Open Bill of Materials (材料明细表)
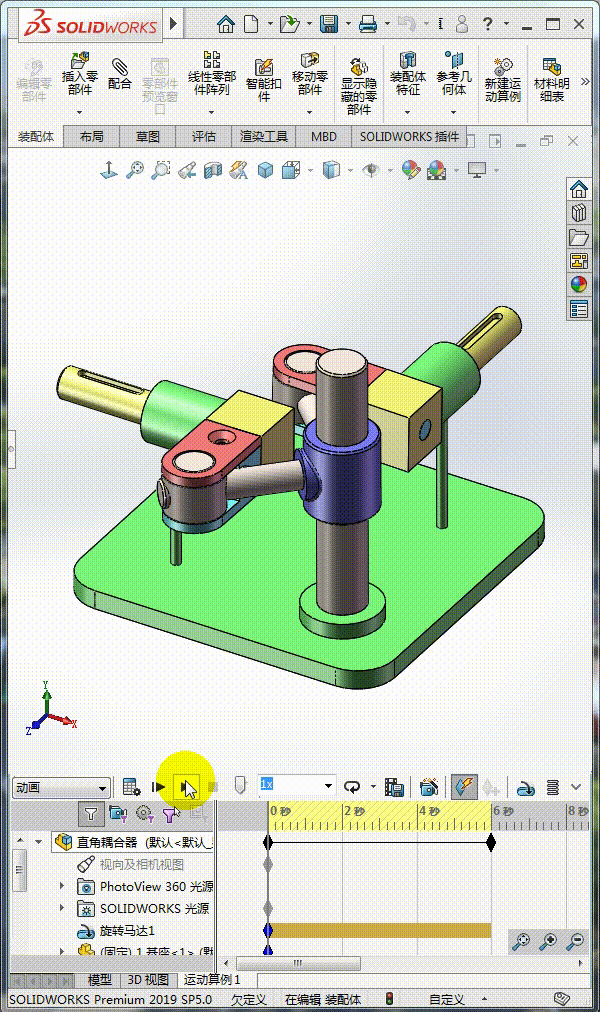Viewport: 600px width, 1012px height. coord(552,81)
